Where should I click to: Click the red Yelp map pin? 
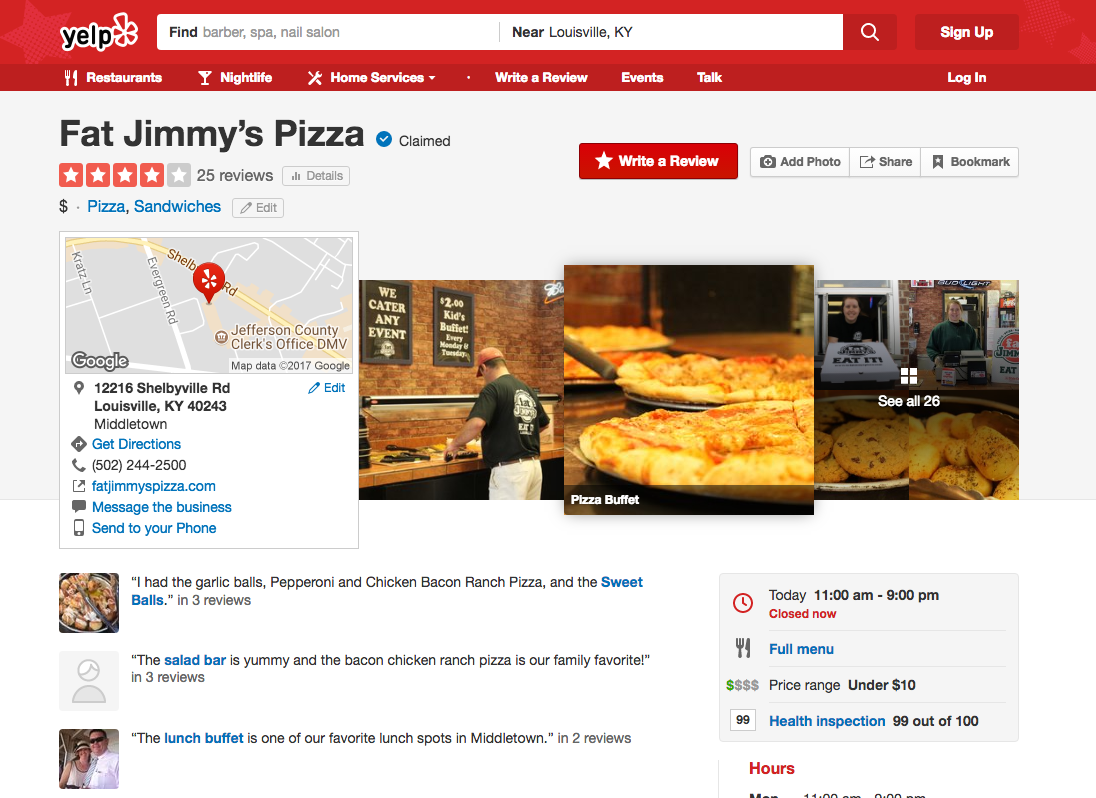pyautogui.click(x=208, y=282)
